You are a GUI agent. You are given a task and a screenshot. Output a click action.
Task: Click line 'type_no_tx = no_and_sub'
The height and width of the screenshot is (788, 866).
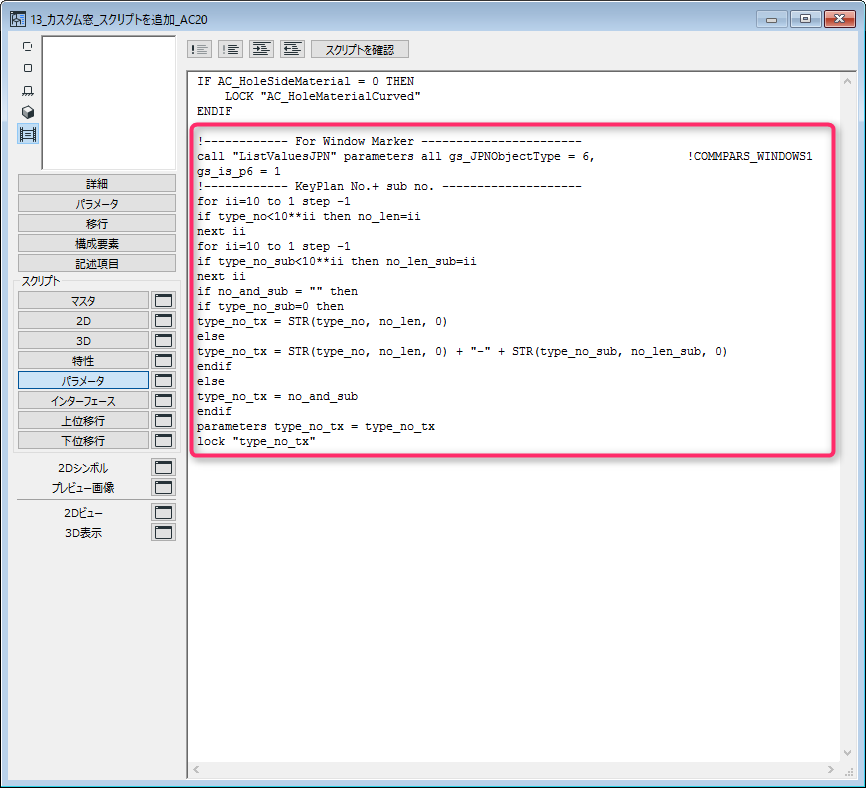click(x=277, y=396)
